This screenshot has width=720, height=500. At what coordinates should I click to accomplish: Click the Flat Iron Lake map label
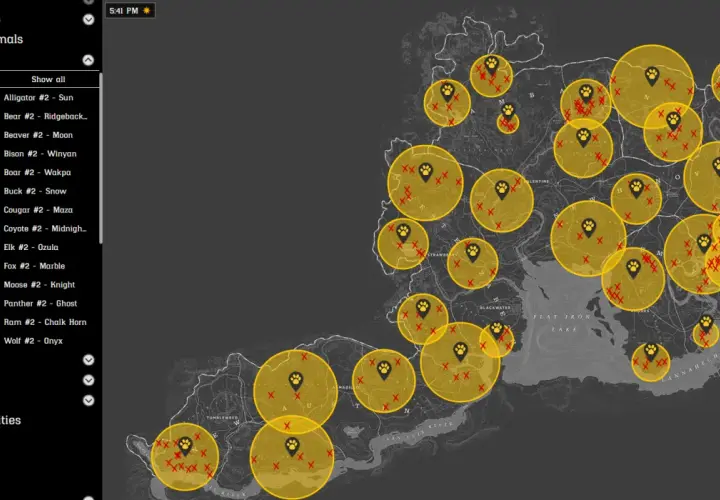point(562,323)
